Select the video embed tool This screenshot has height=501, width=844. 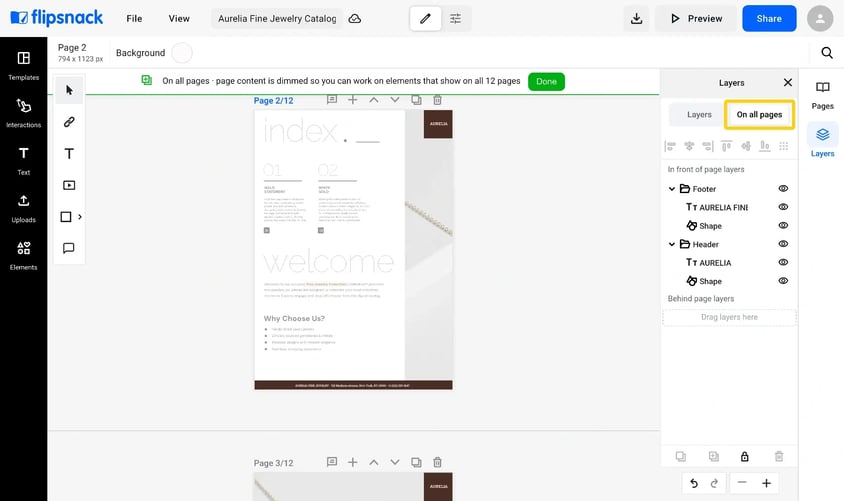[x=69, y=185]
